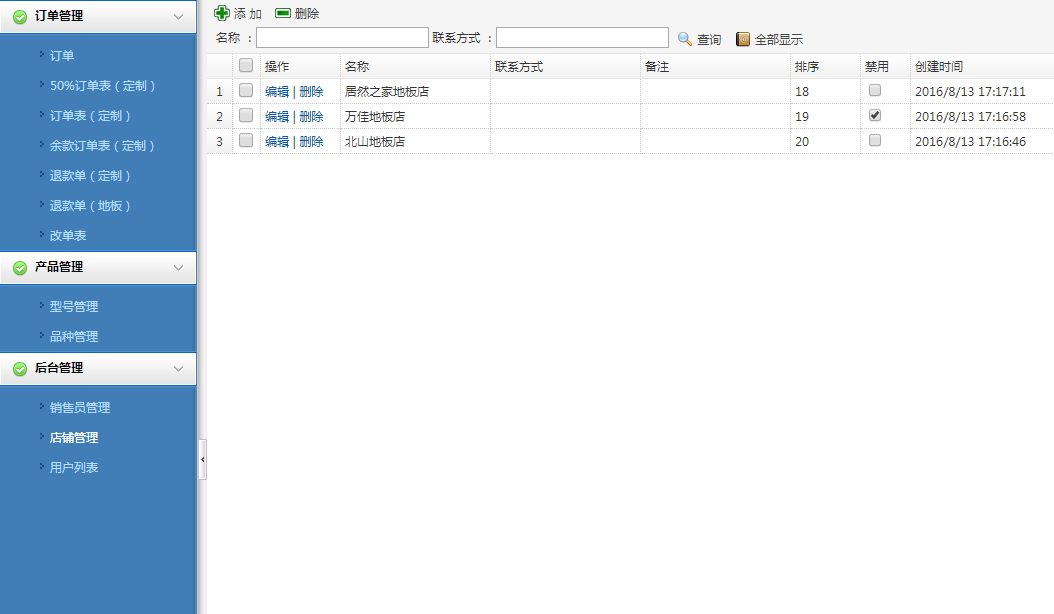Viewport: 1054px width, 614px height.
Task: Select row checkbox for 居然之家地板店
Action: coord(246,91)
